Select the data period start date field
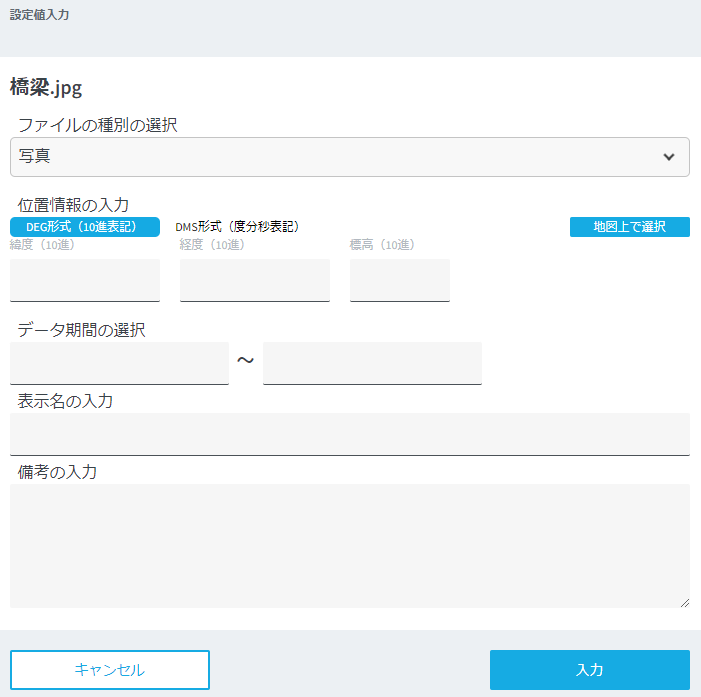The width and height of the screenshot is (701, 697). (119, 363)
